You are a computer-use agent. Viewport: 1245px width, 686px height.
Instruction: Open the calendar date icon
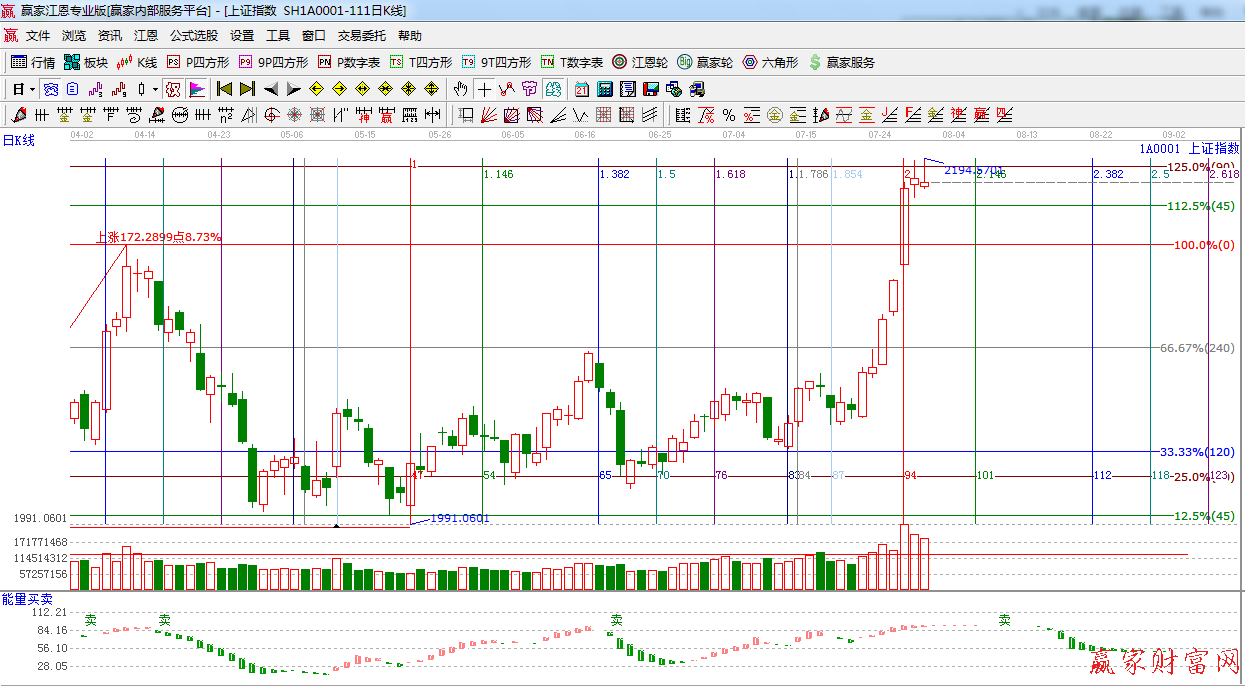pyautogui.click(x=582, y=89)
